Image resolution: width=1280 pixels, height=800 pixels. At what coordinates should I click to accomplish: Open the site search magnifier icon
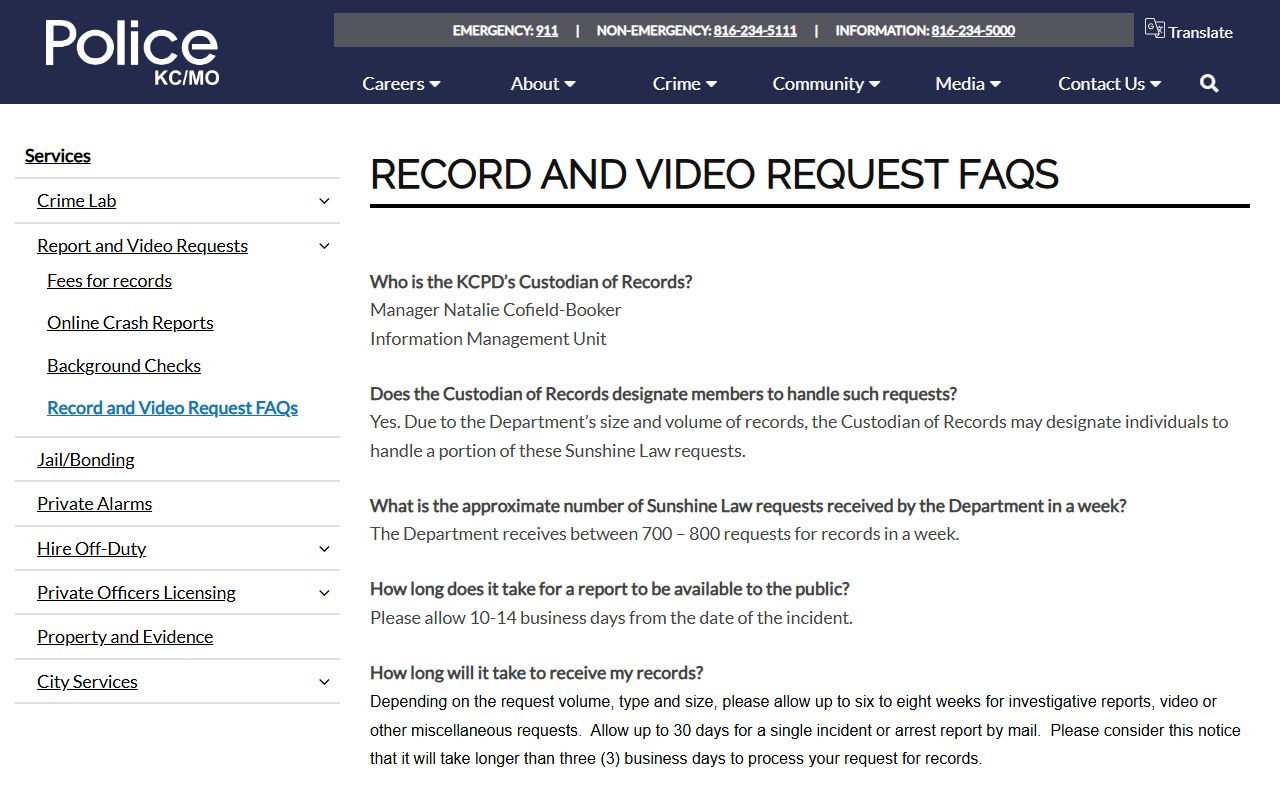click(x=1209, y=84)
